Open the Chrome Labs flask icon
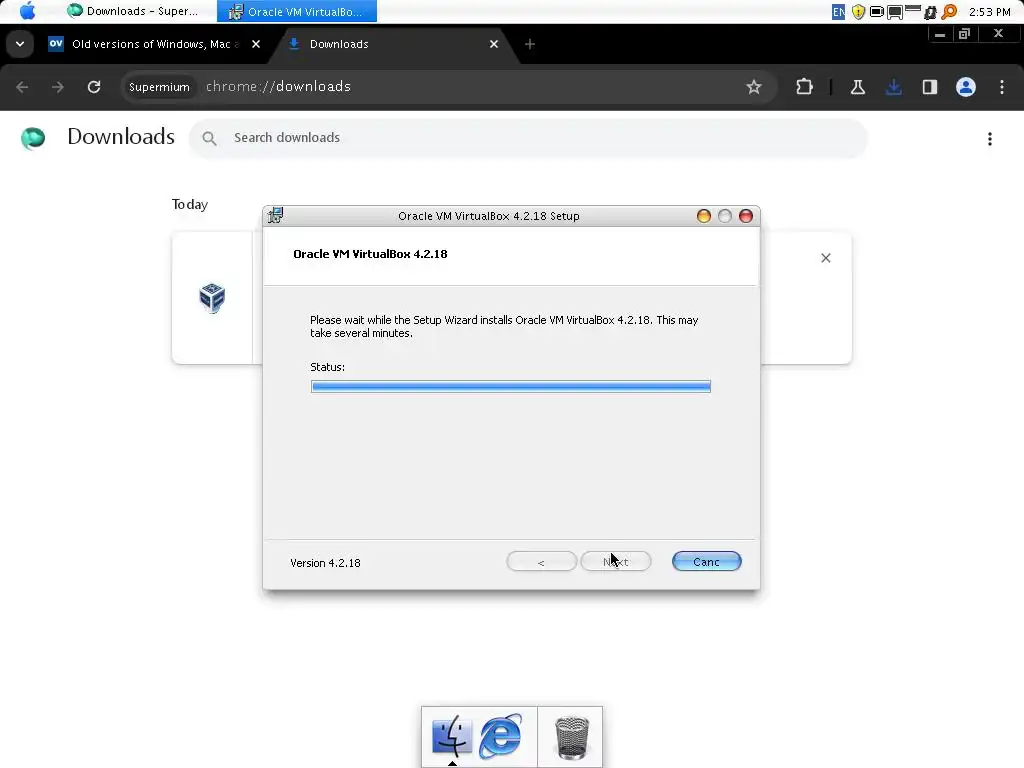 pos(857,87)
